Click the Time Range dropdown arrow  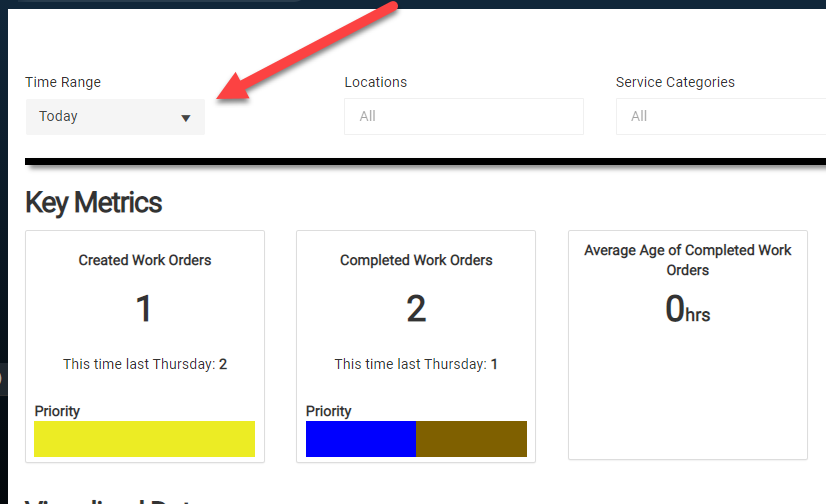[x=185, y=118]
